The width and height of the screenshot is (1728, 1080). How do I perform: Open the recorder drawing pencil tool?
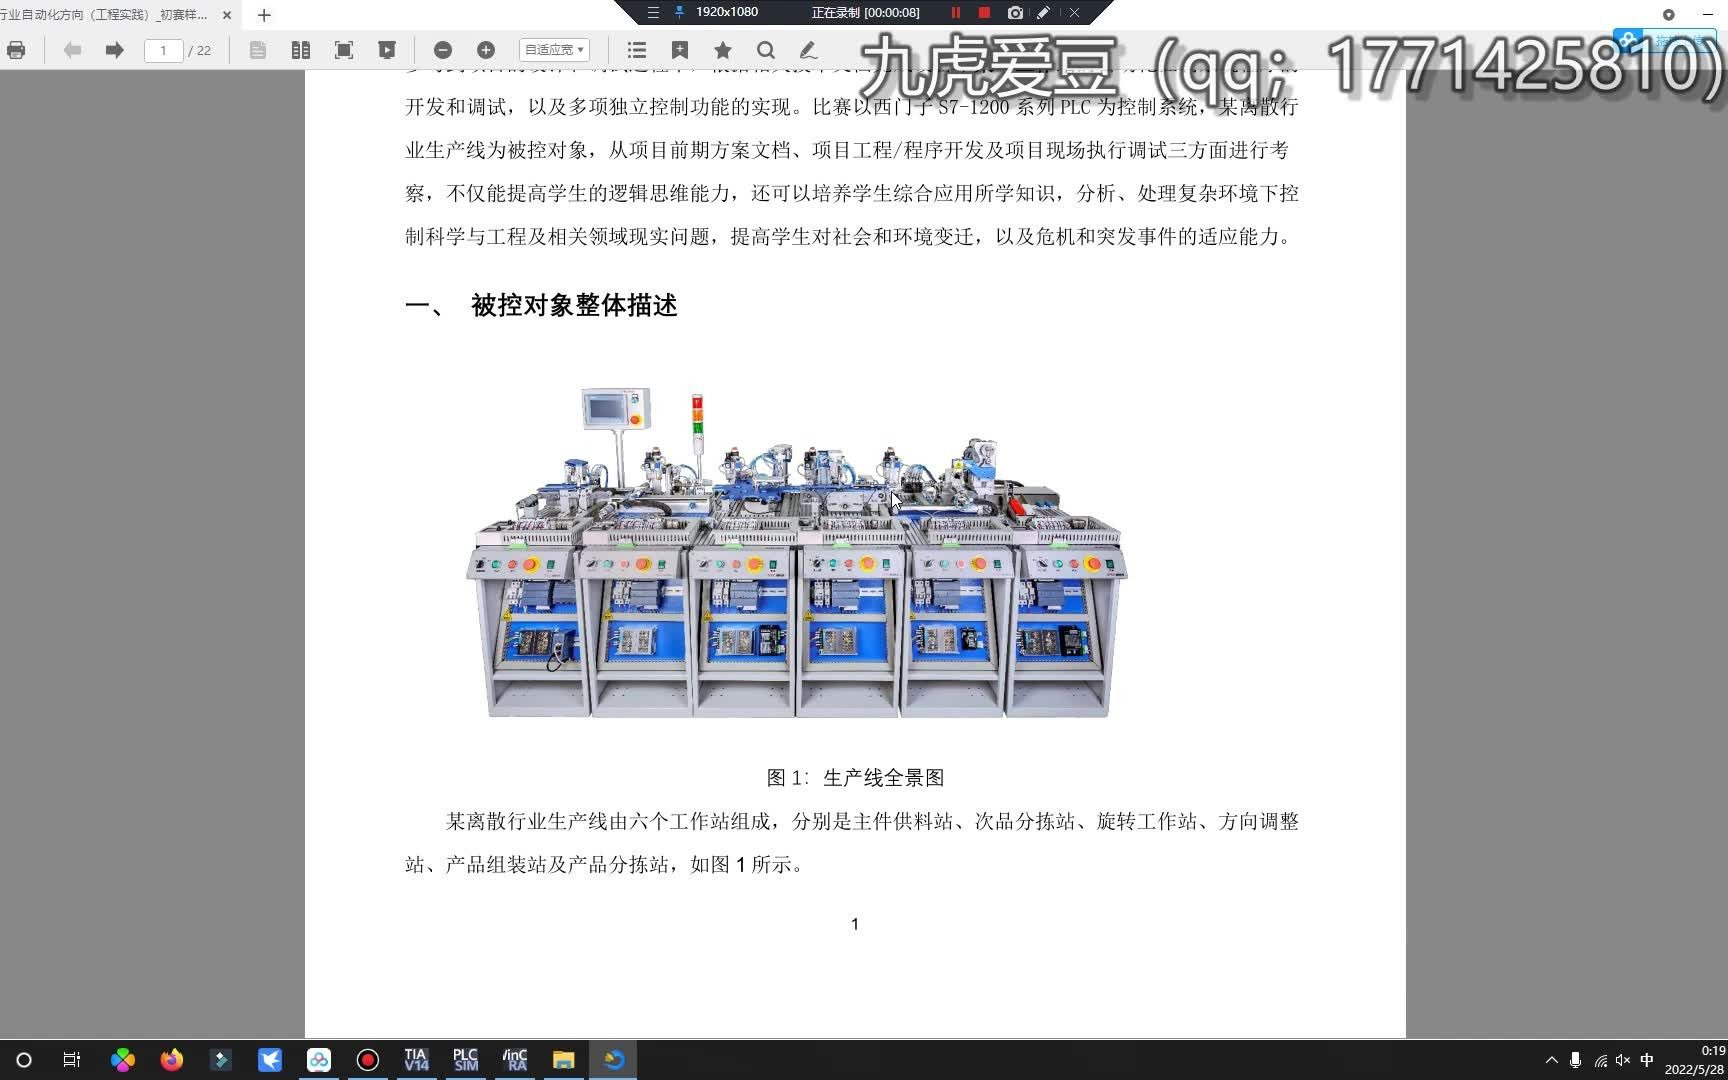1043,13
